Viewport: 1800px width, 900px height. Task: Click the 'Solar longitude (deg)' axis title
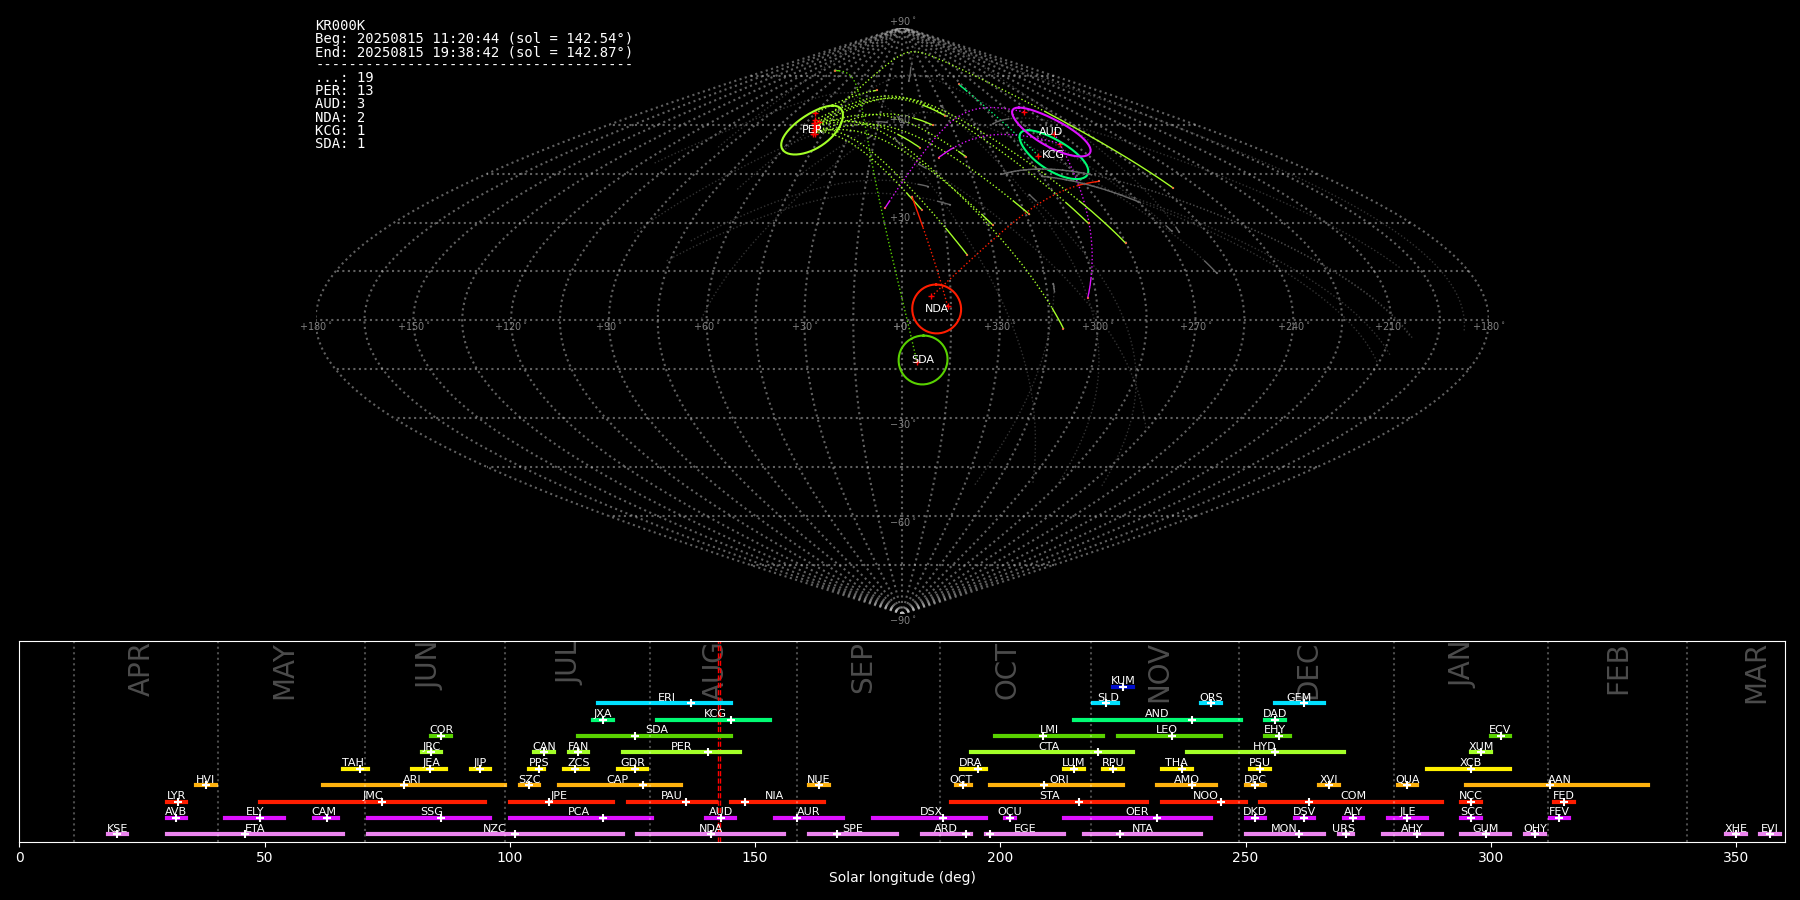[902, 877]
